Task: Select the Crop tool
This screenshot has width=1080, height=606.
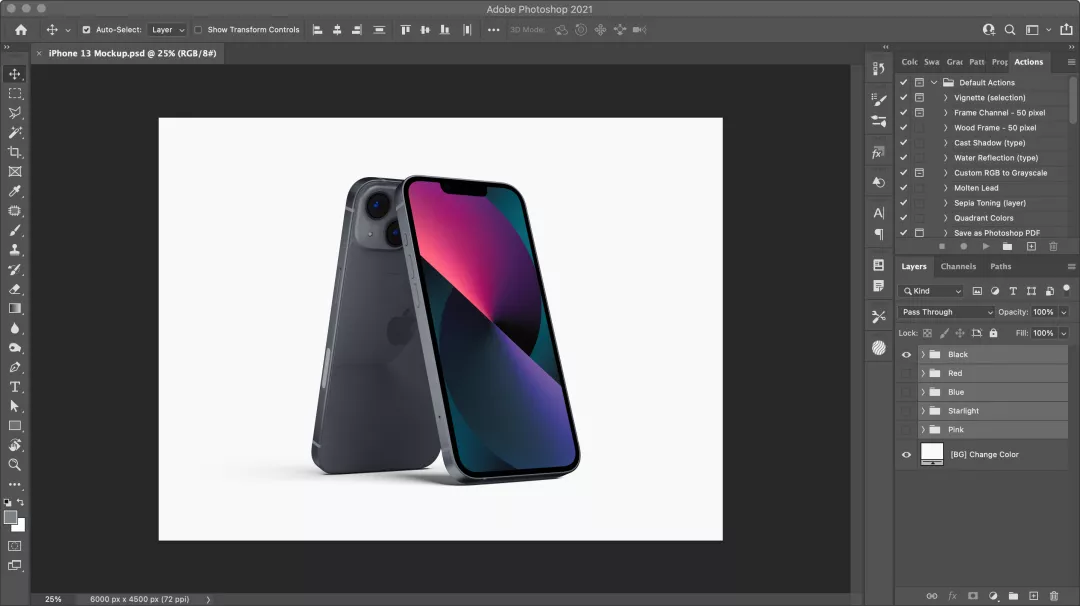Action: [x=15, y=152]
